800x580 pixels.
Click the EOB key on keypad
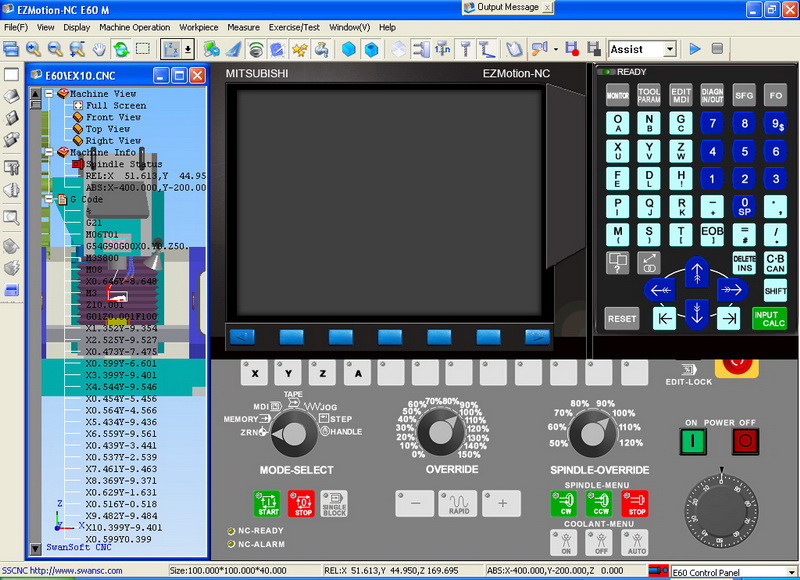[712, 235]
